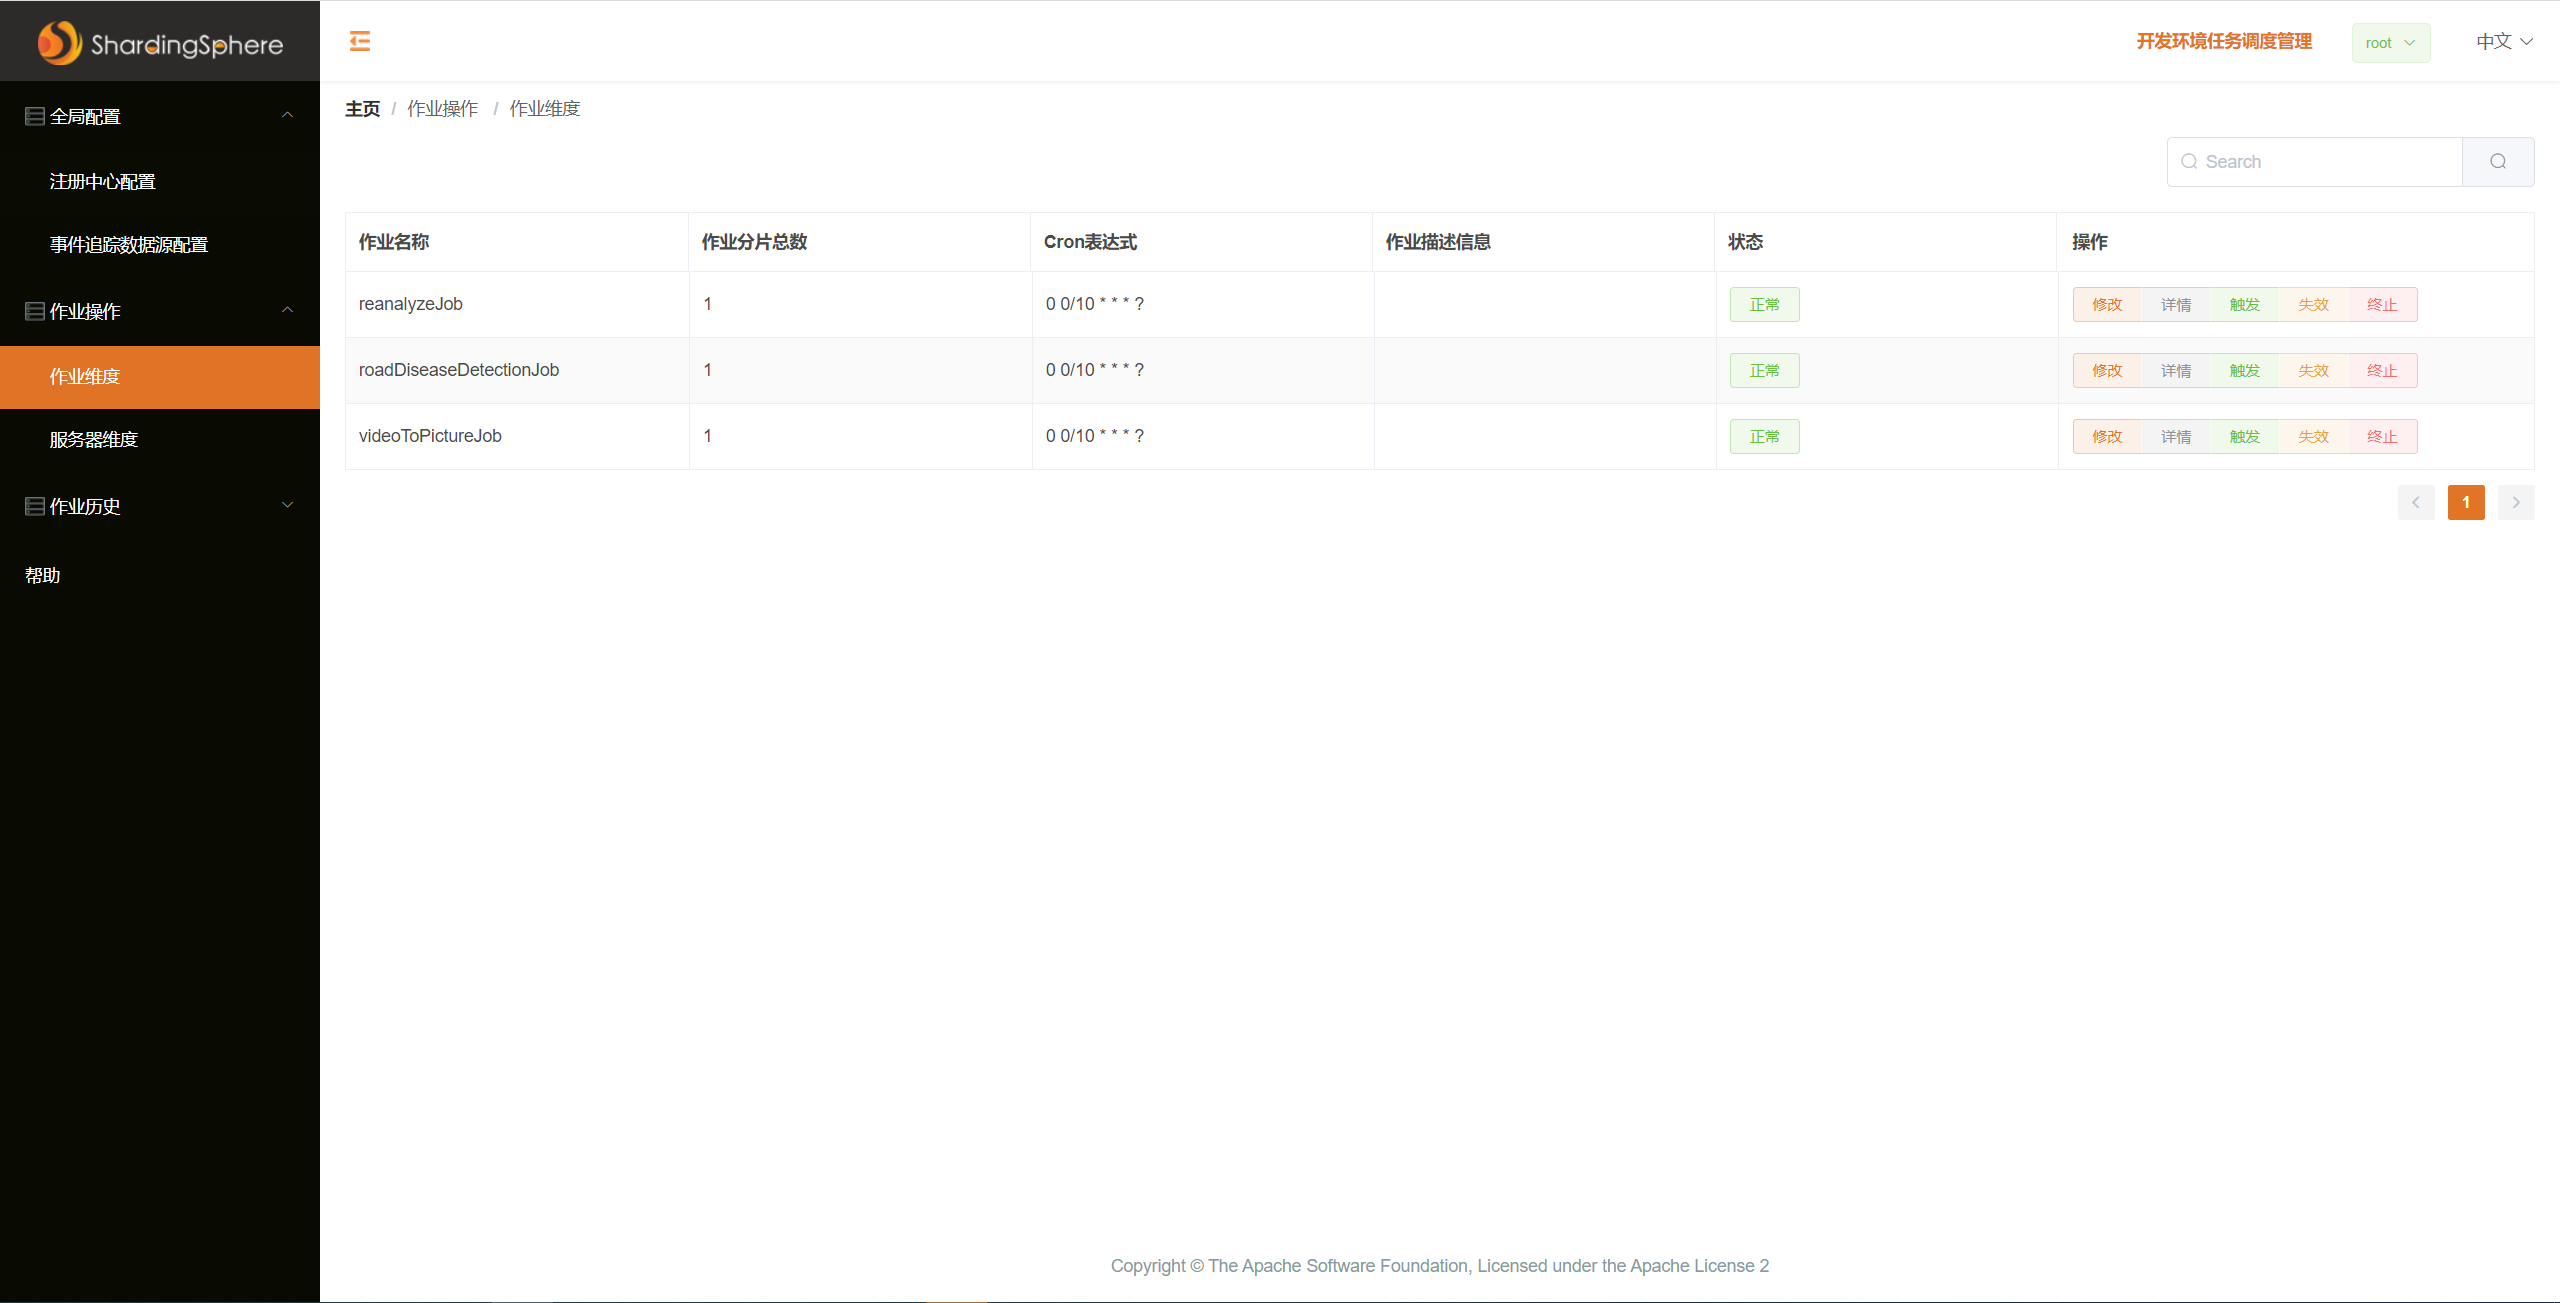Open the root user dropdown

[2390, 42]
